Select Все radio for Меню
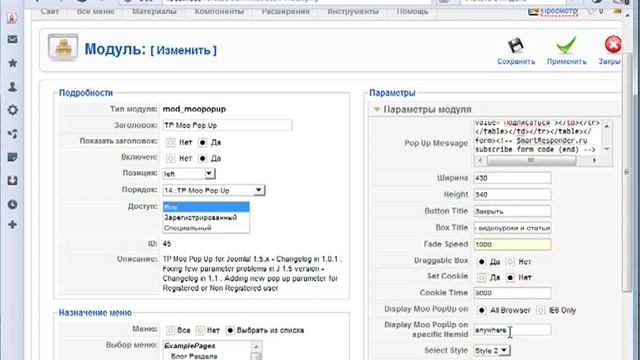640x360 pixels. 171,330
